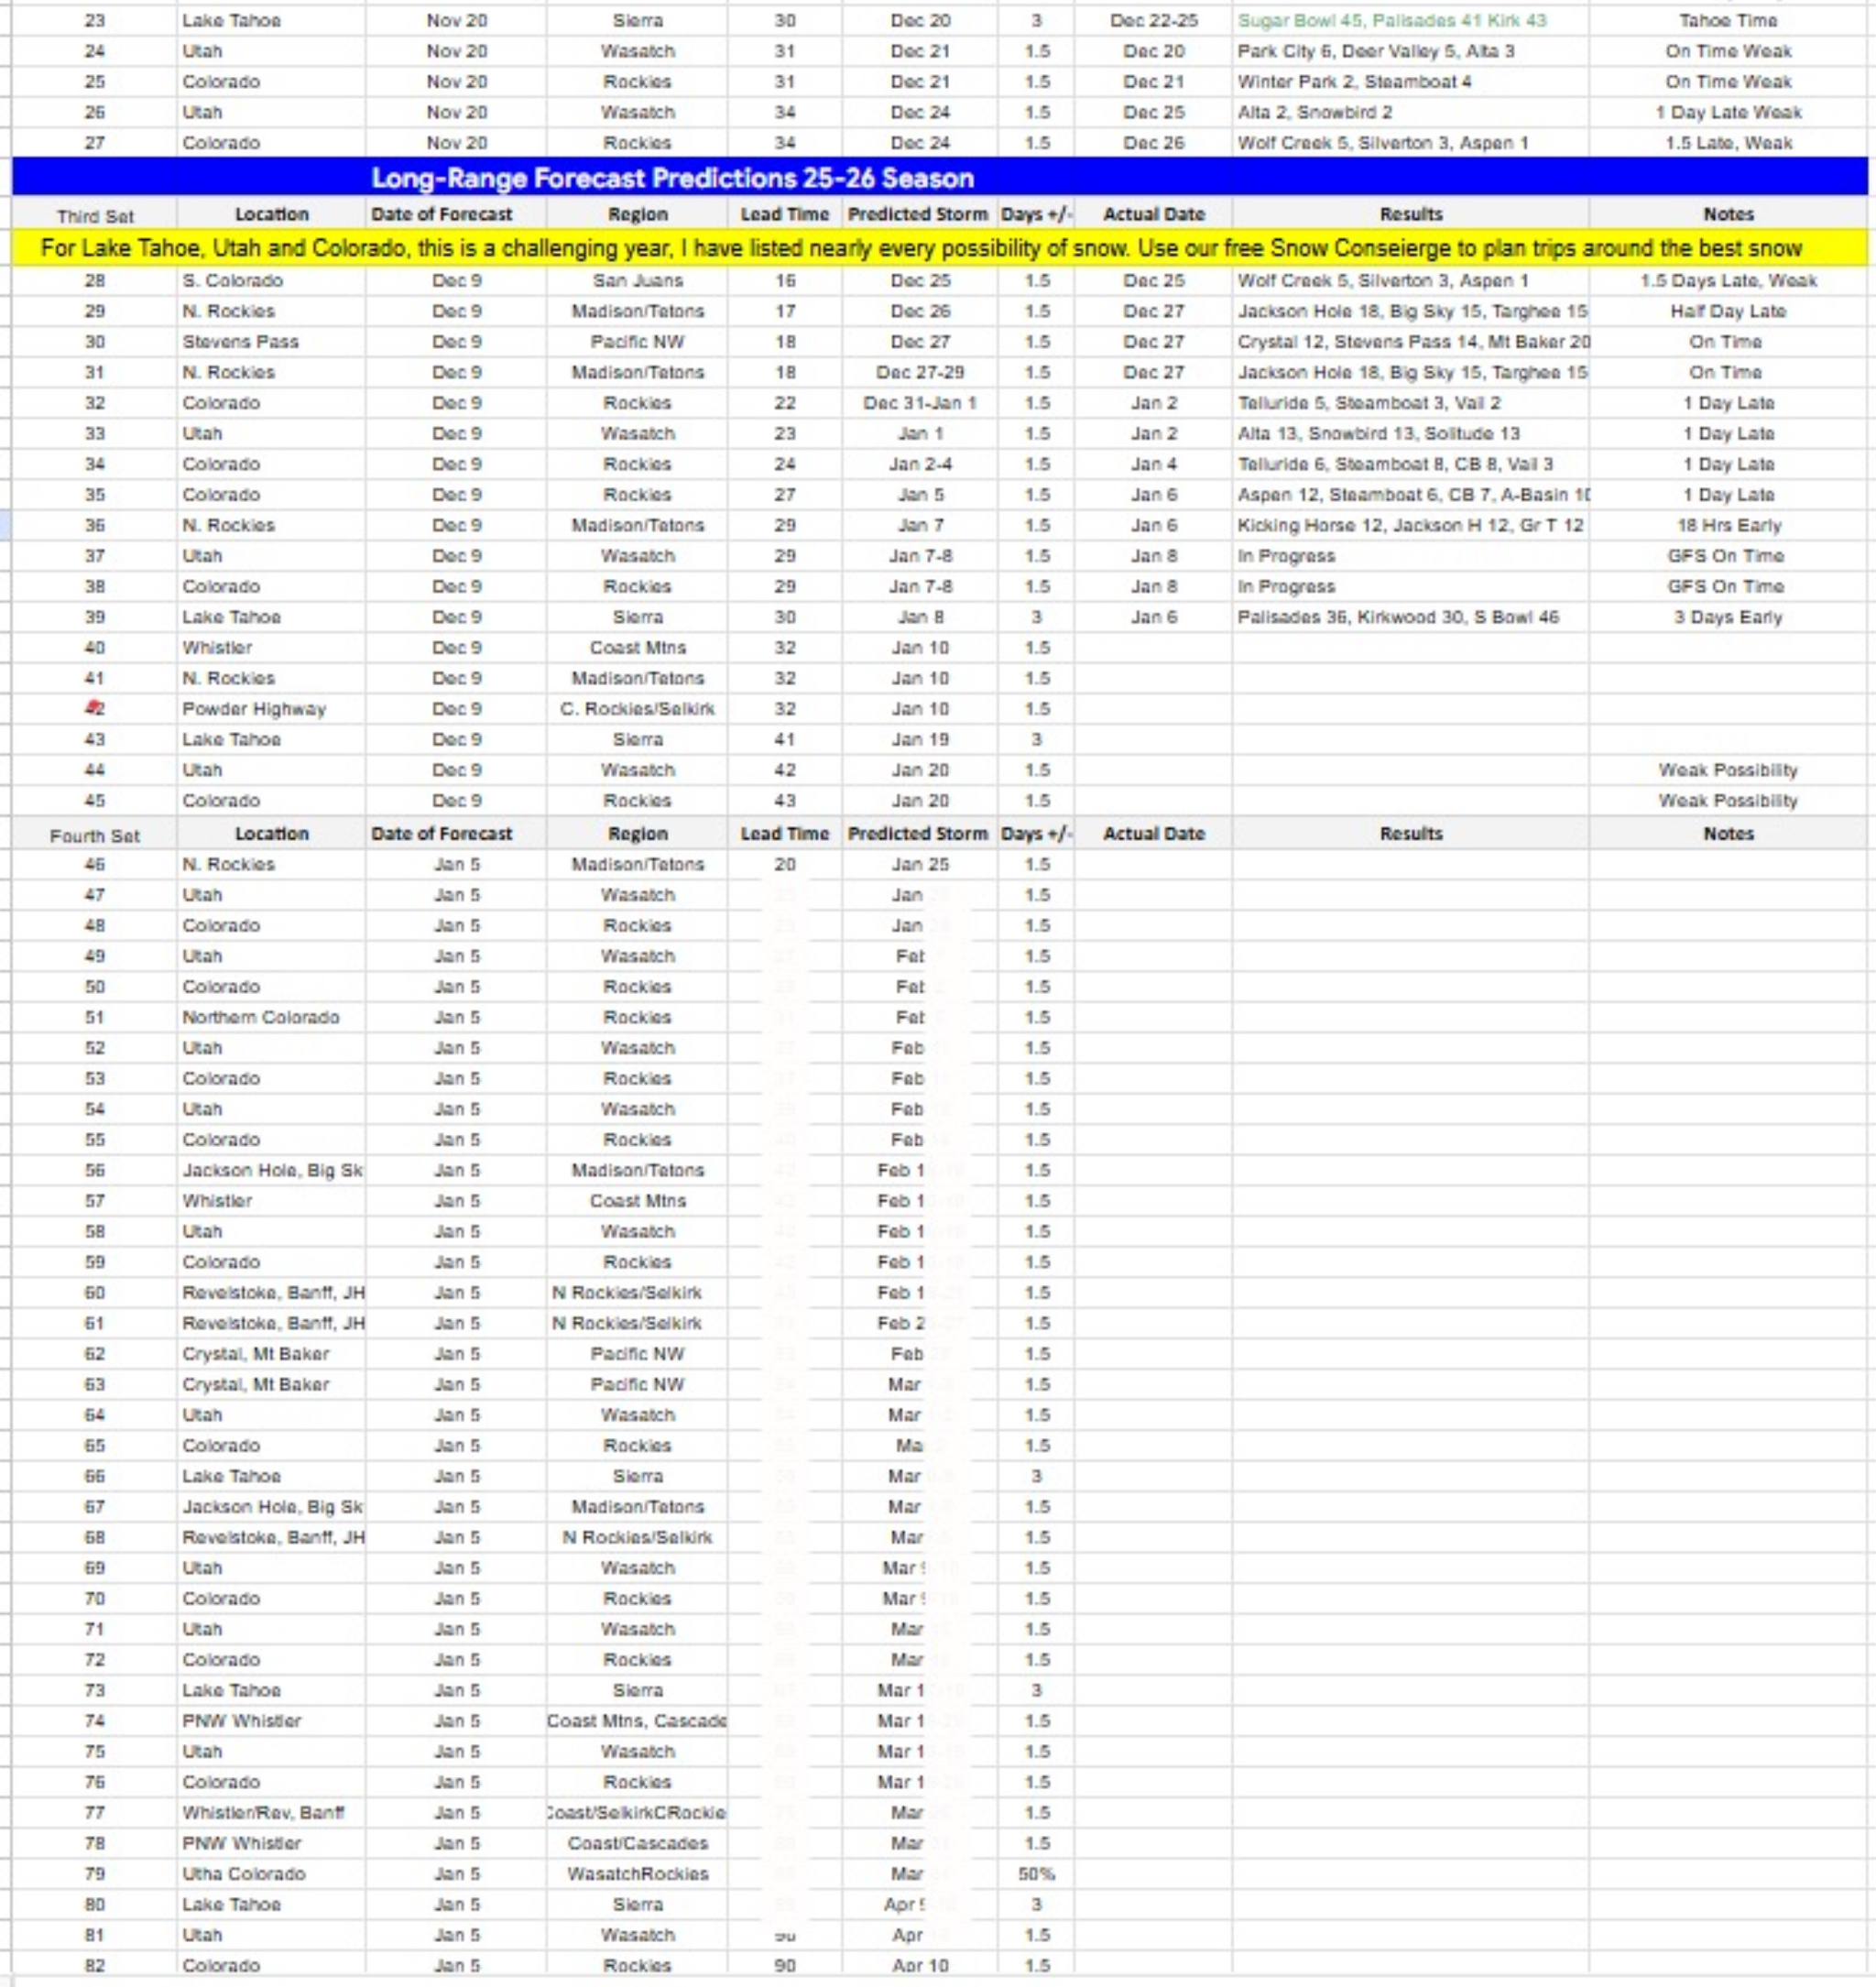
Task: Click the yellow Lake Tahoe challenging year notice
Action: pos(920,248)
